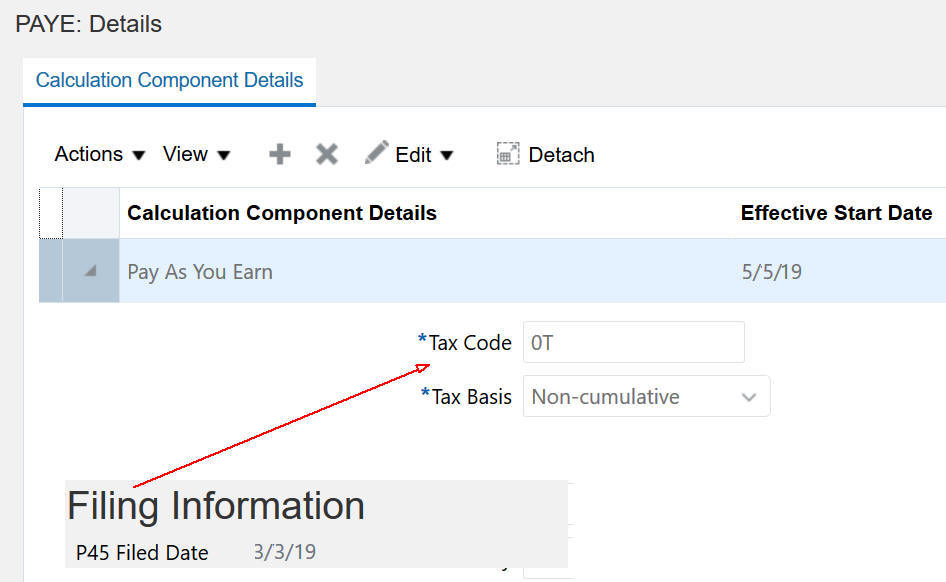Screen dimensions: 946x582
Task: Click the 5/5/19 effective start date cell
Action: pyautogui.click(x=771, y=272)
